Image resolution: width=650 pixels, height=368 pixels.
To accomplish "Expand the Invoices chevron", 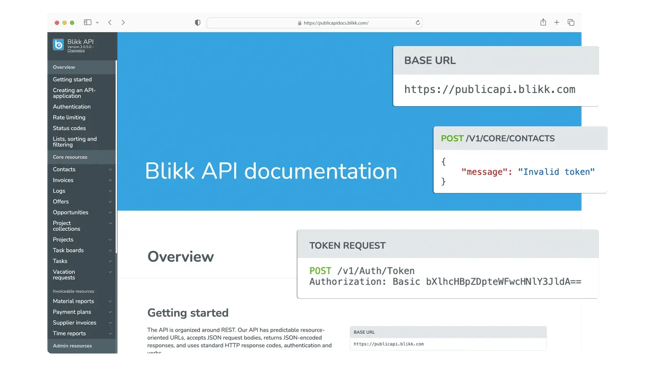I will (x=110, y=180).
